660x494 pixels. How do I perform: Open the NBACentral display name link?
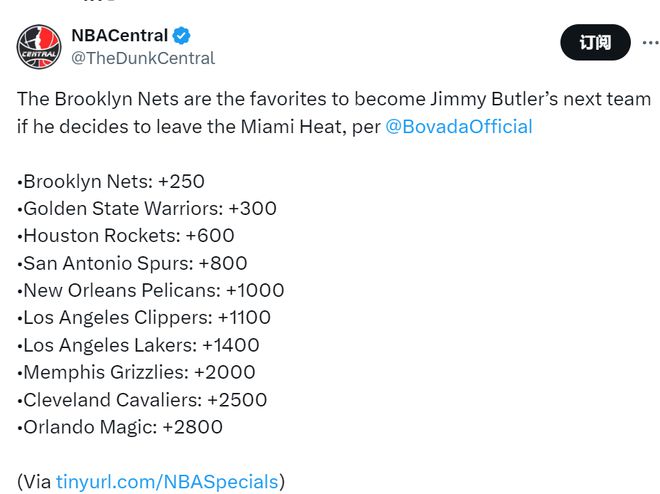pos(120,35)
